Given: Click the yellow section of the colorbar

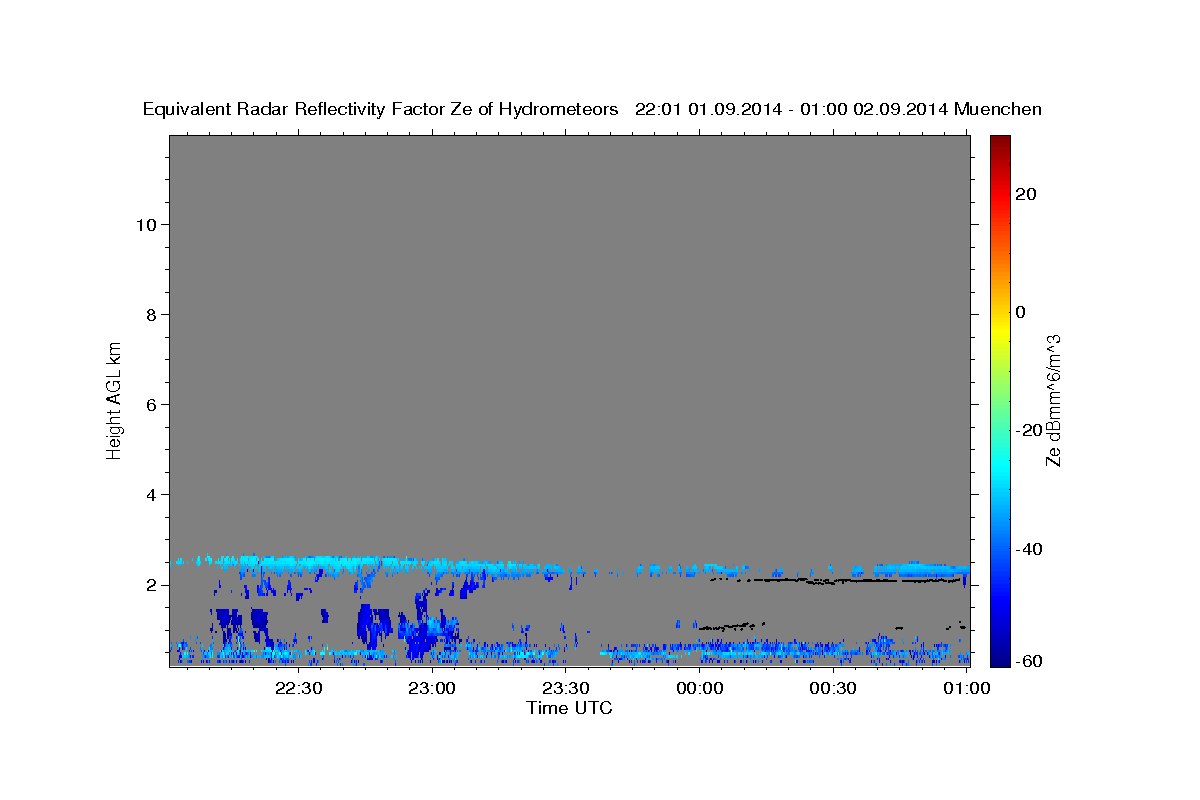Looking at the screenshot, I should pos(1000,330).
